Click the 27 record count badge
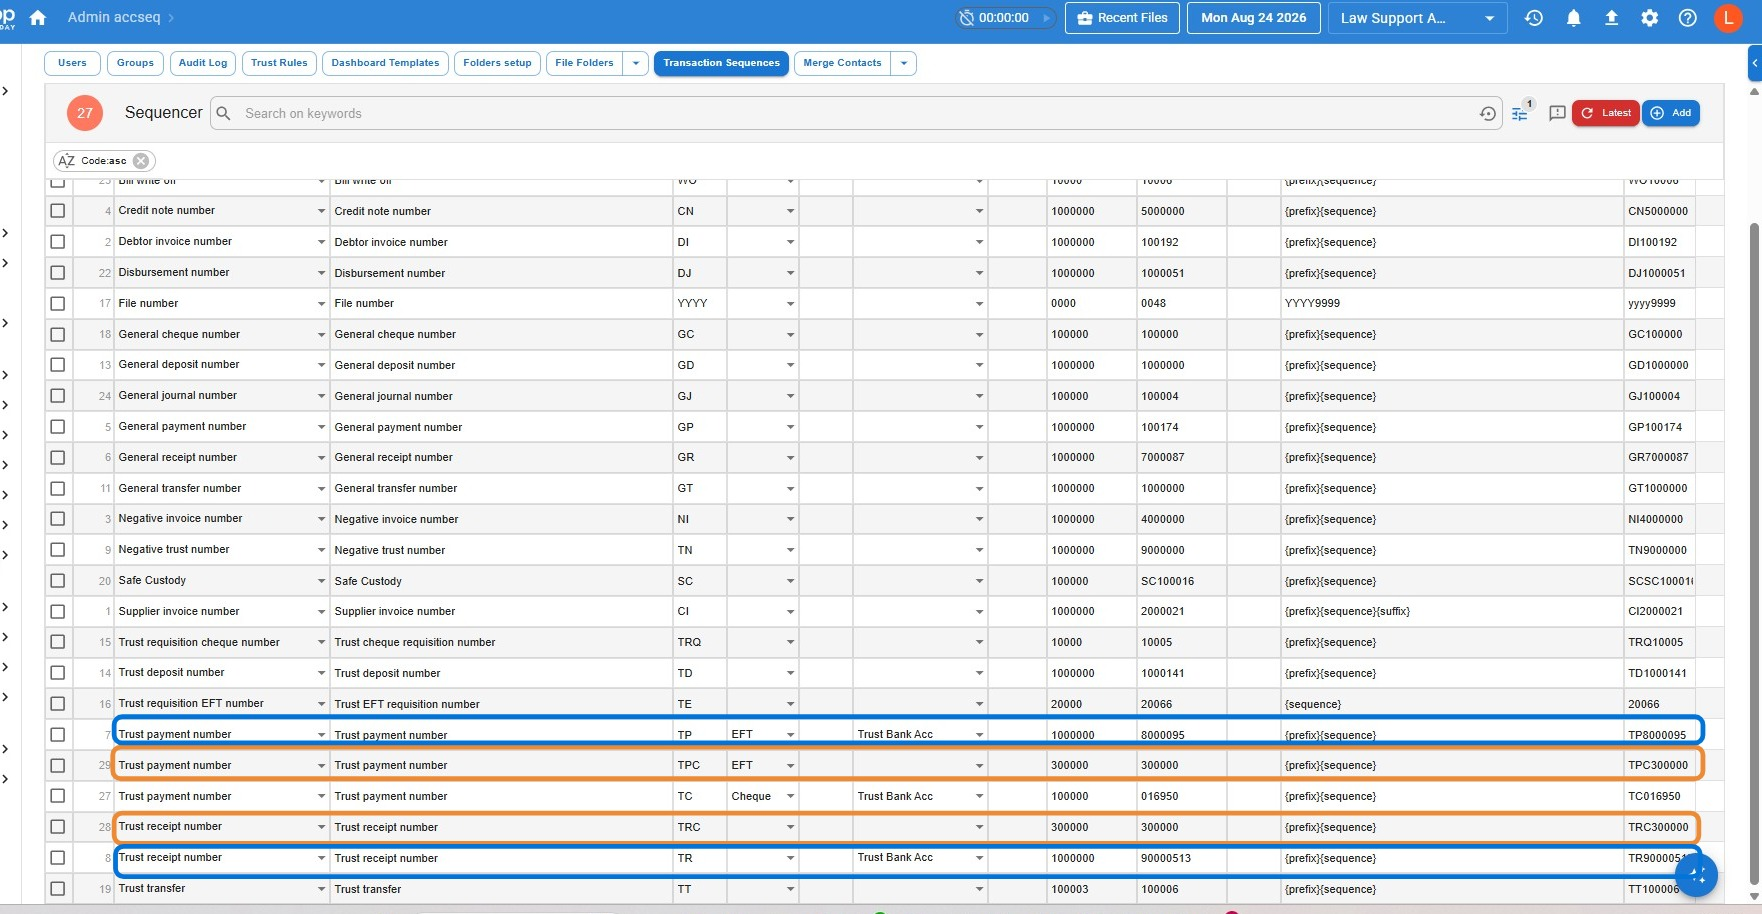Screen dimensions: 1762x914 (x=85, y=113)
